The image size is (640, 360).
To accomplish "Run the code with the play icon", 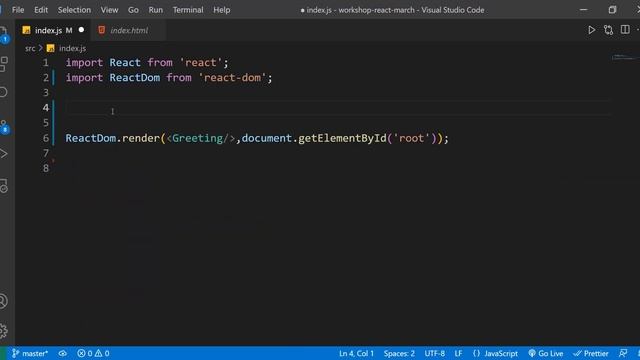I will click(591, 30).
